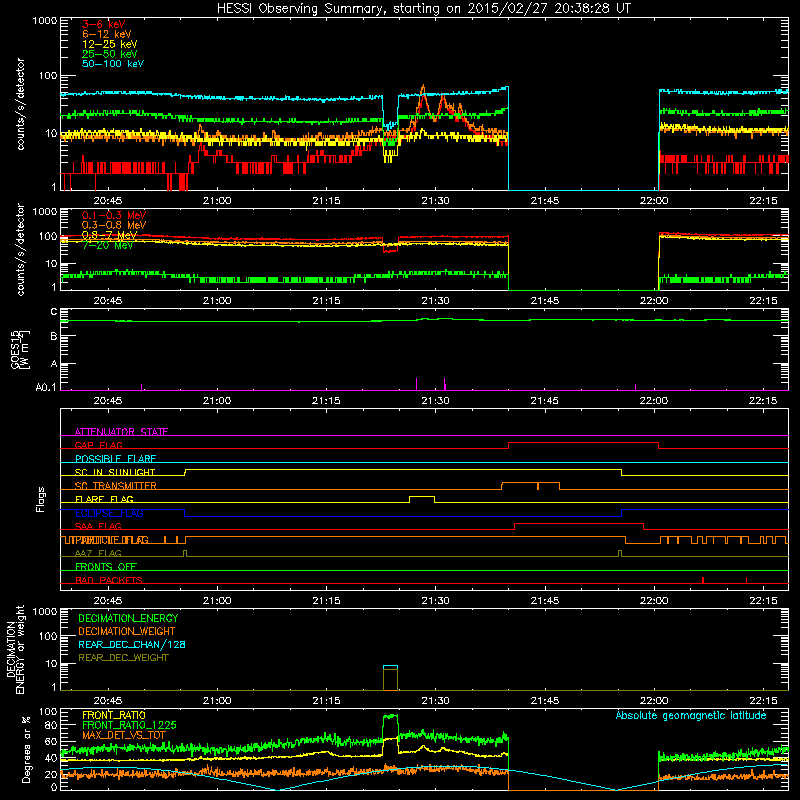Click the 'REAR_DEC_WEIGHT' legend label
Screen dimensions: 800x800
(123, 658)
